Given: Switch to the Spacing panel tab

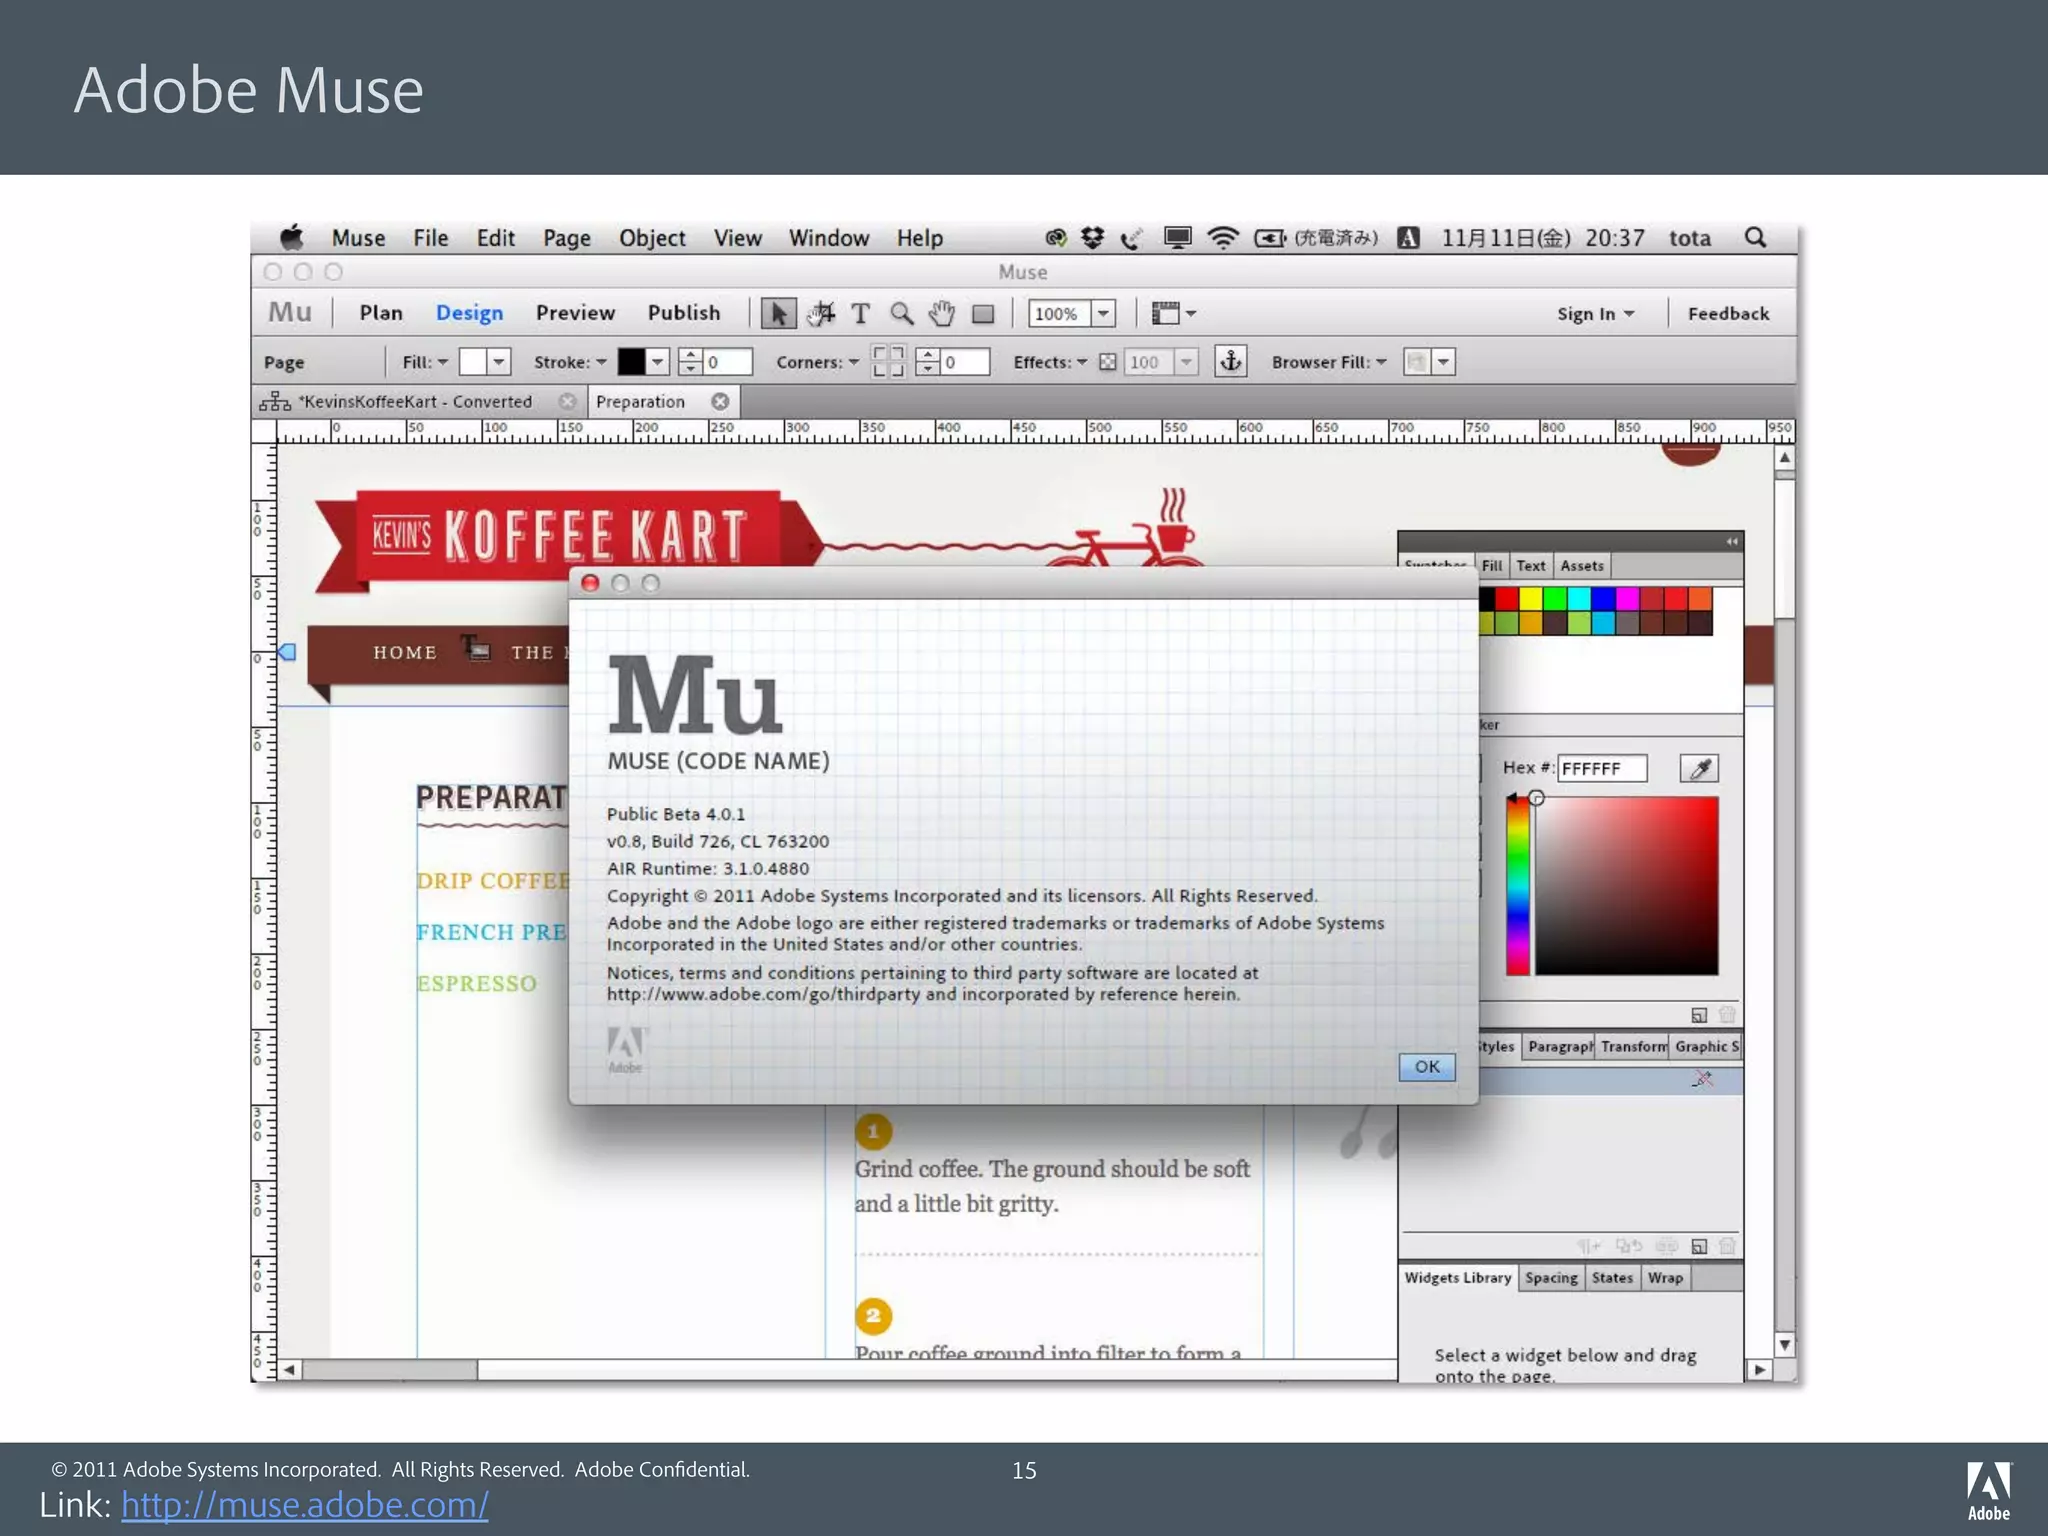Looking at the screenshot, I should click(x=1550, y=1278).
